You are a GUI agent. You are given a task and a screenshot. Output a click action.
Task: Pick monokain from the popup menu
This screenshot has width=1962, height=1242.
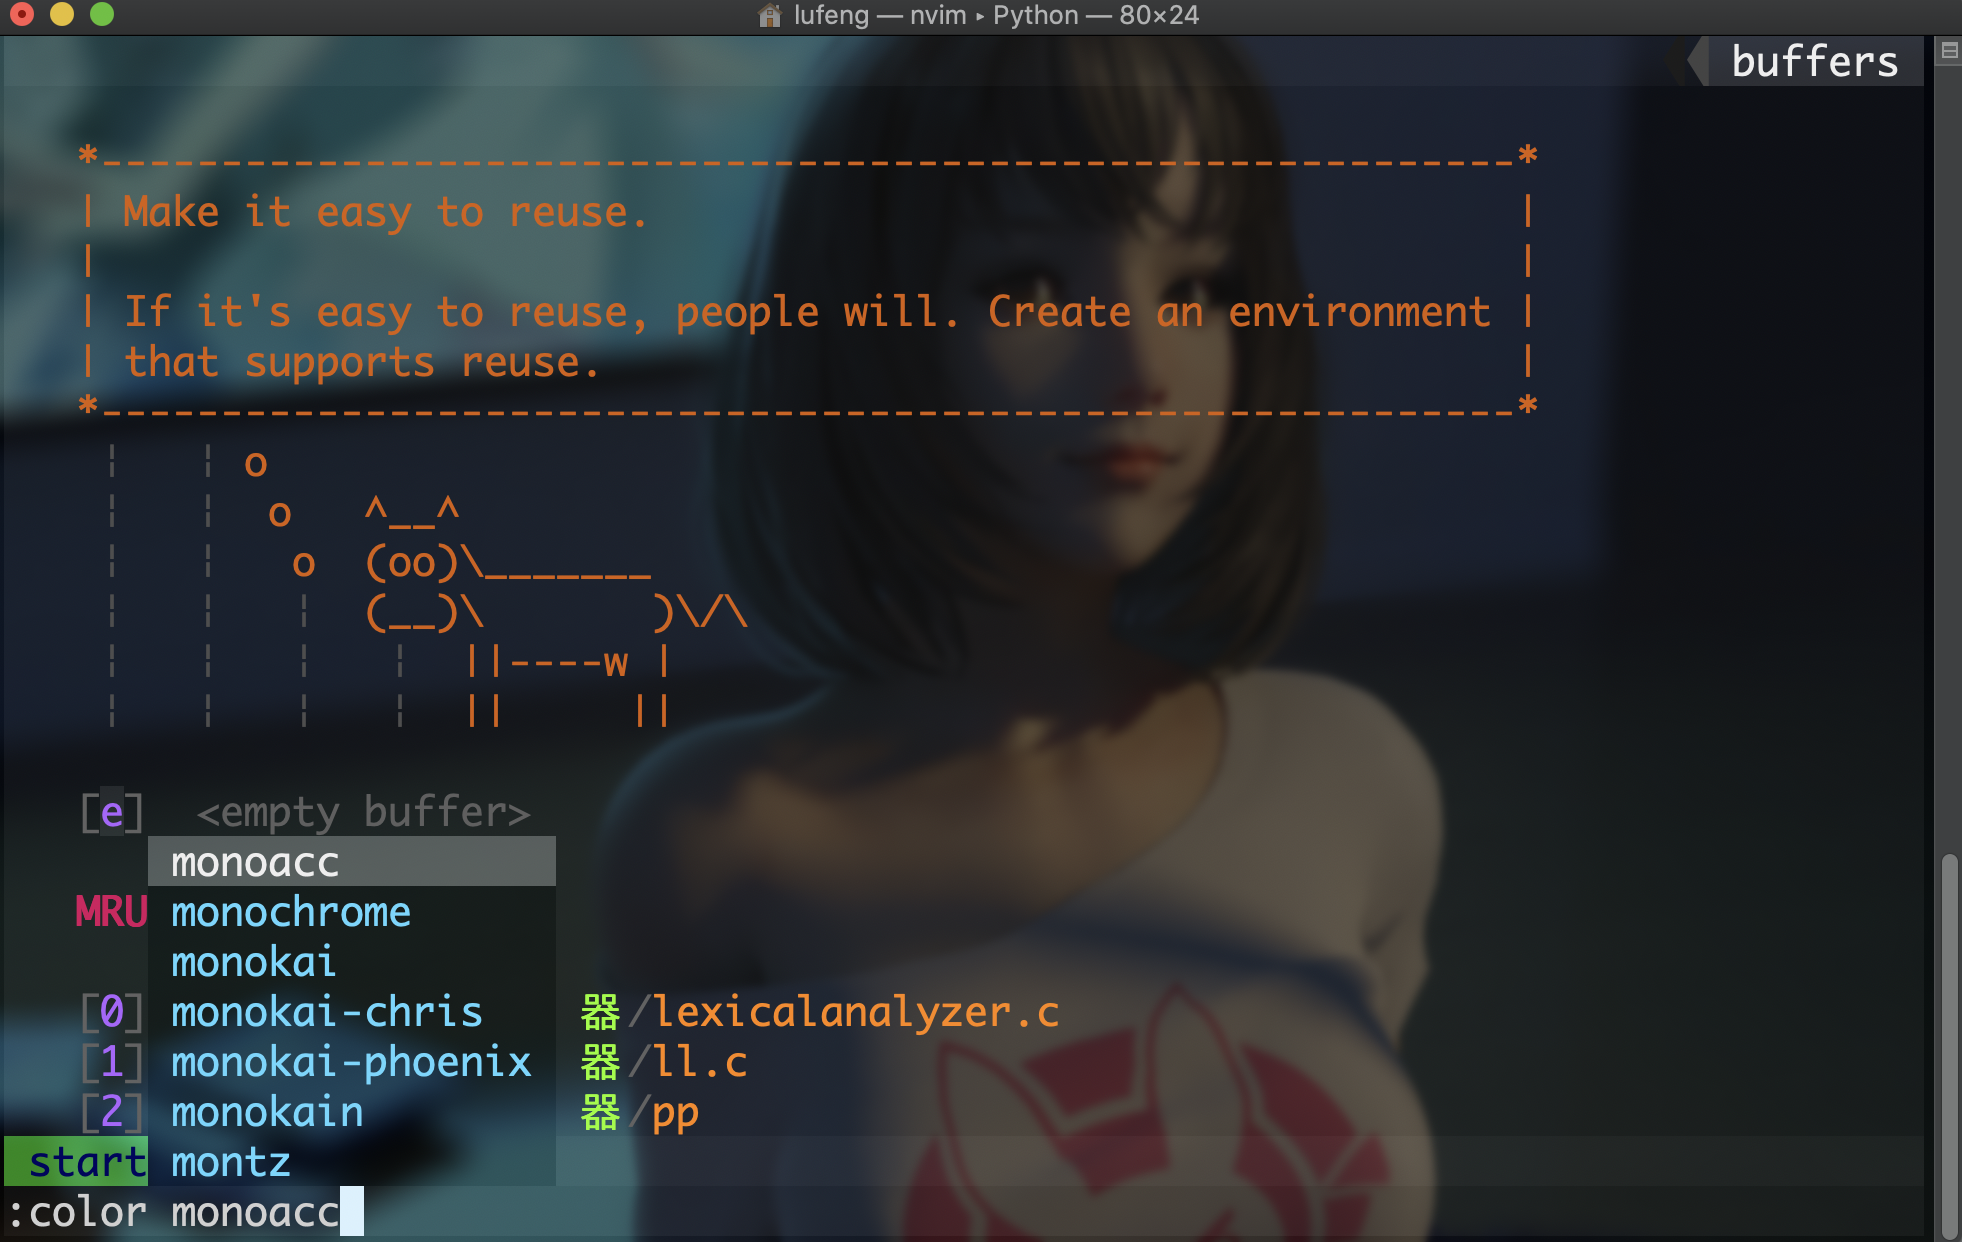tap(266, 1112)
